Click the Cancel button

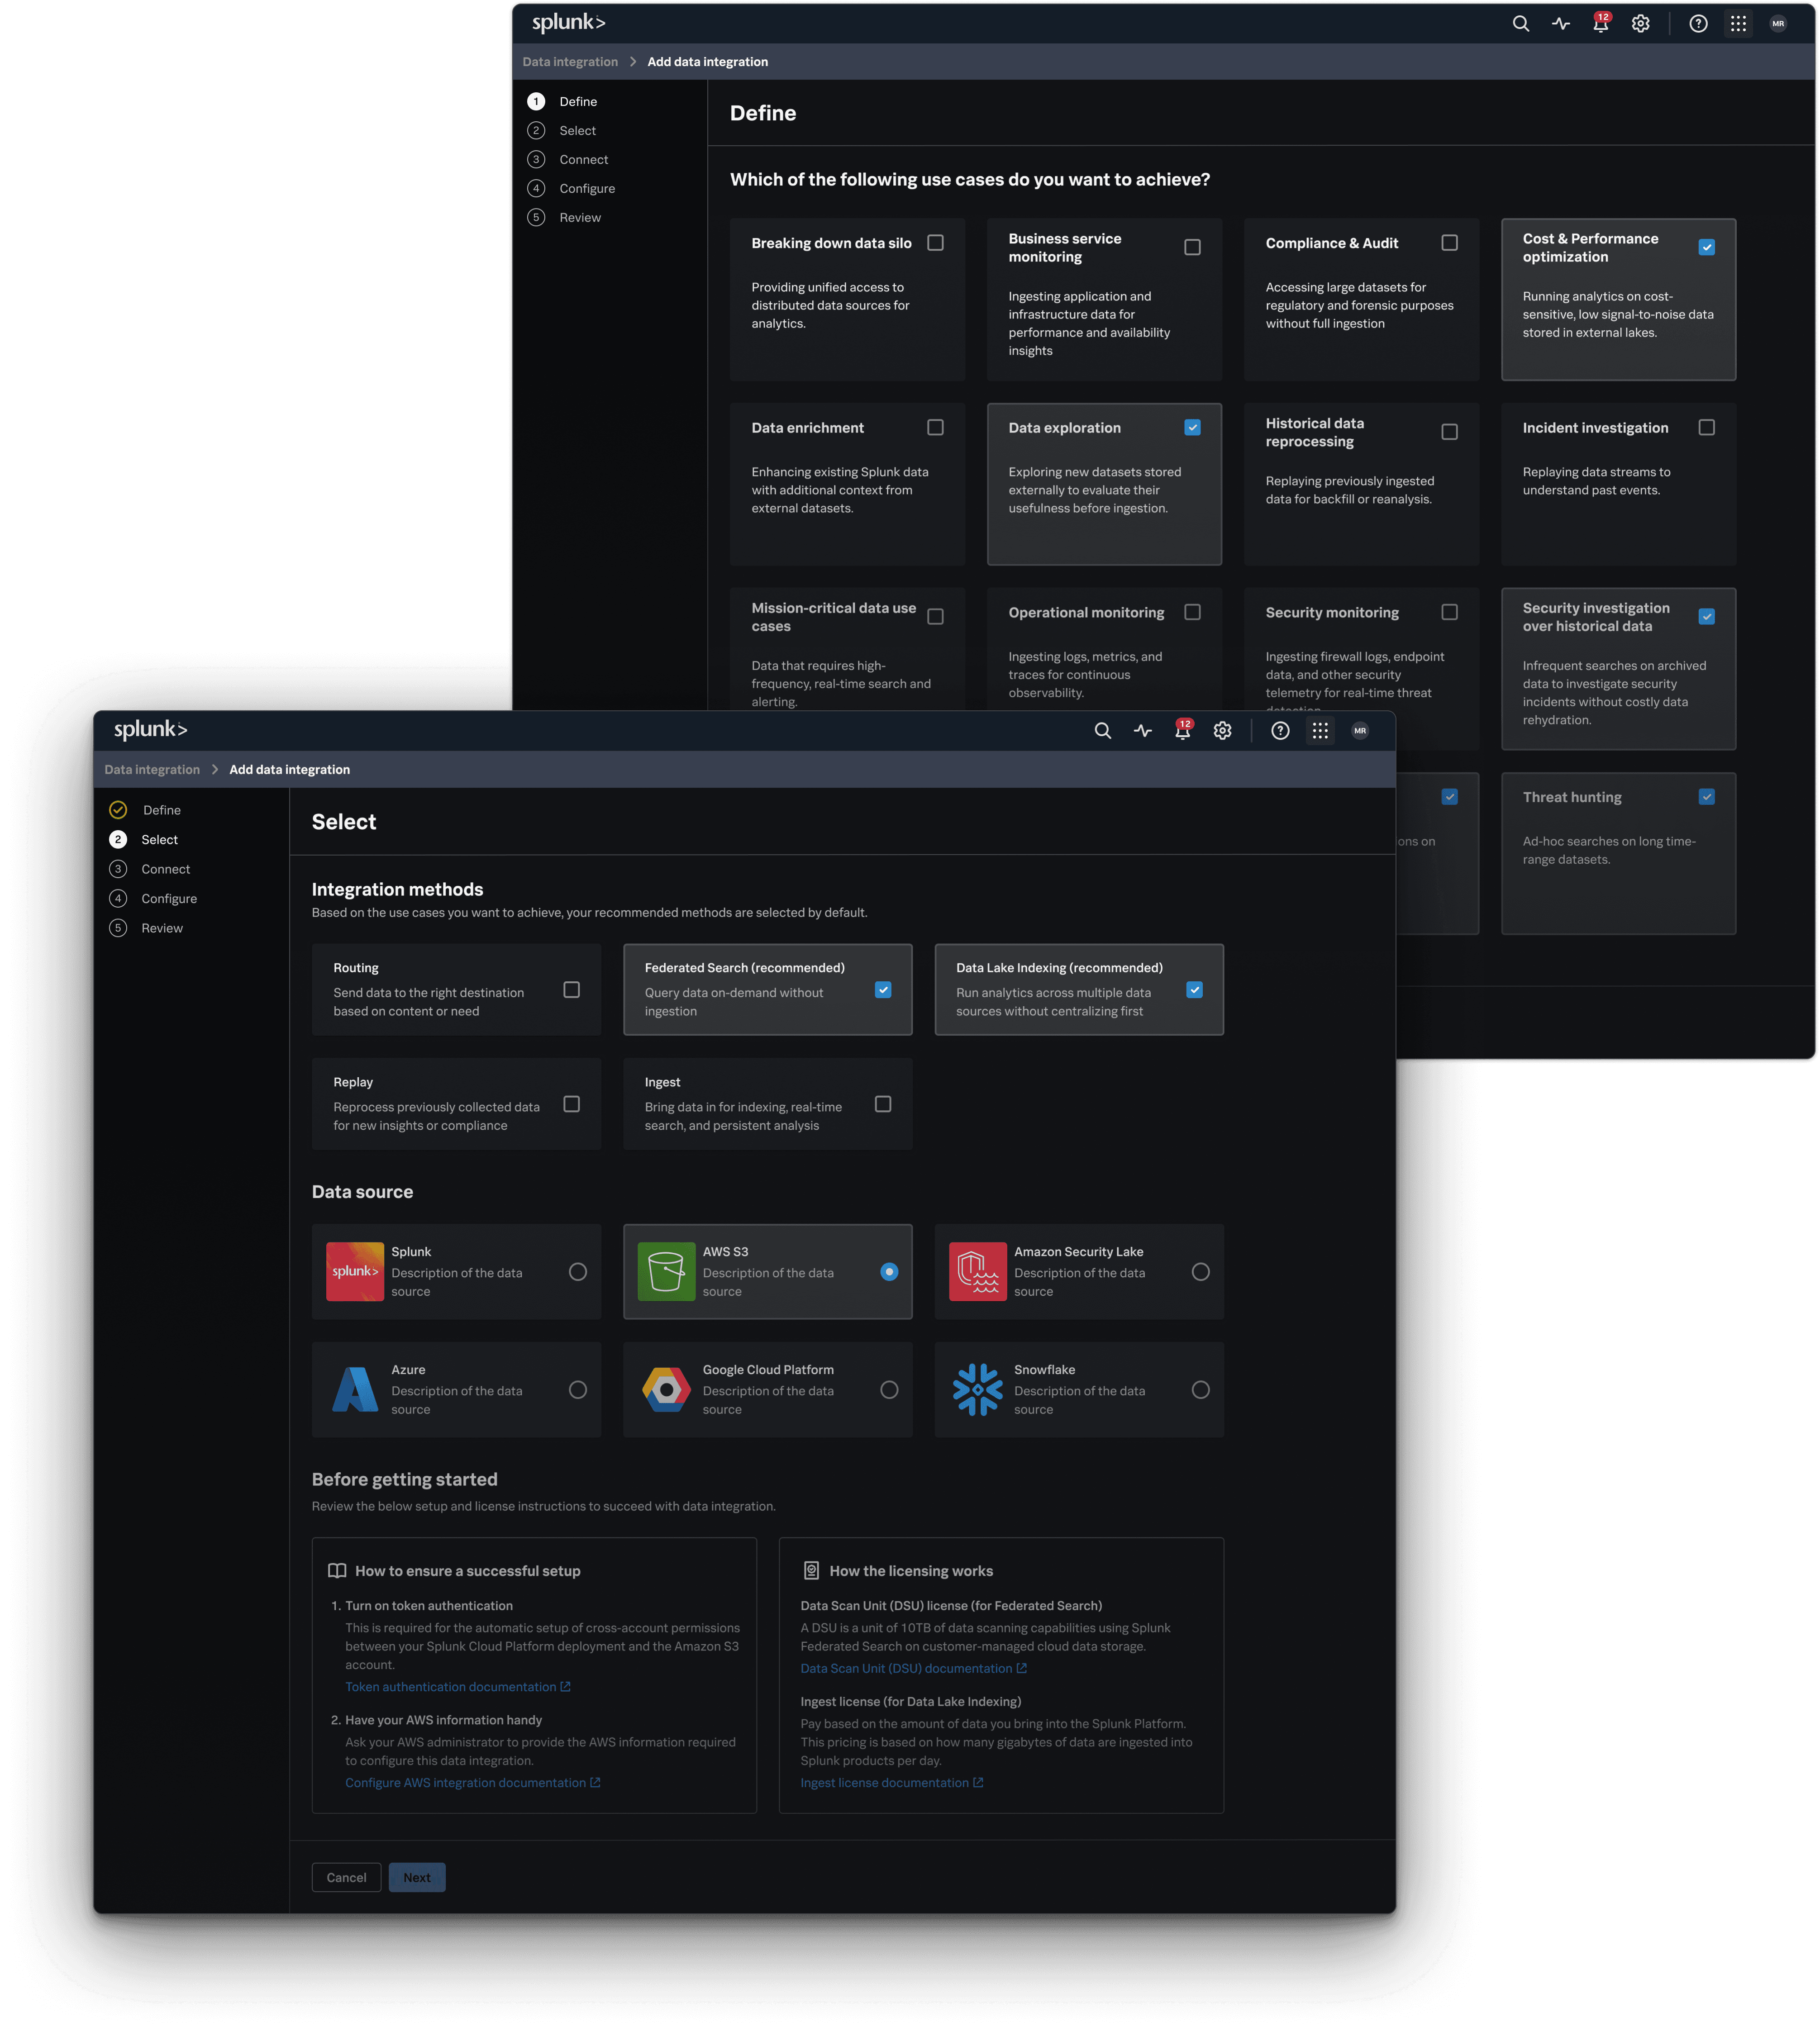tap(346, 1877)
